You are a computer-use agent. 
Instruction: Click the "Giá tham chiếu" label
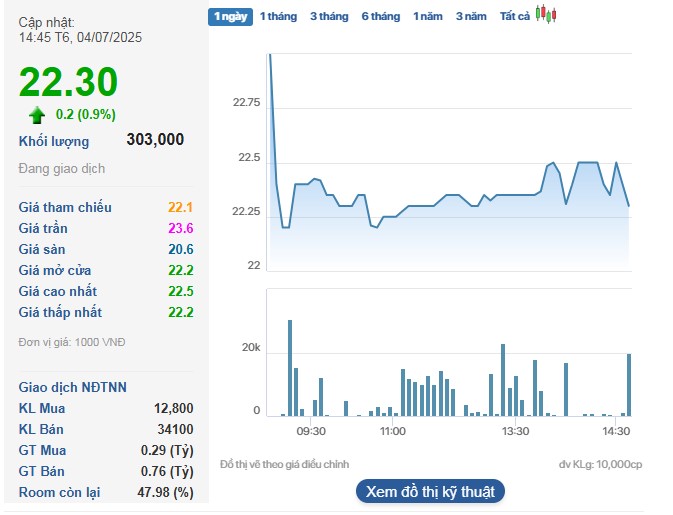click(65, 207)
